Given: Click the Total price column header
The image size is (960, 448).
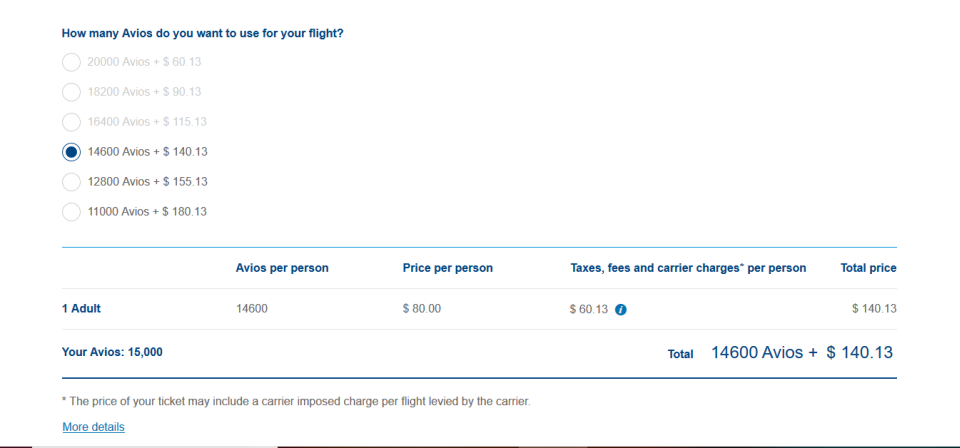Looking at the screenshot, I should [x=868, y=268].
